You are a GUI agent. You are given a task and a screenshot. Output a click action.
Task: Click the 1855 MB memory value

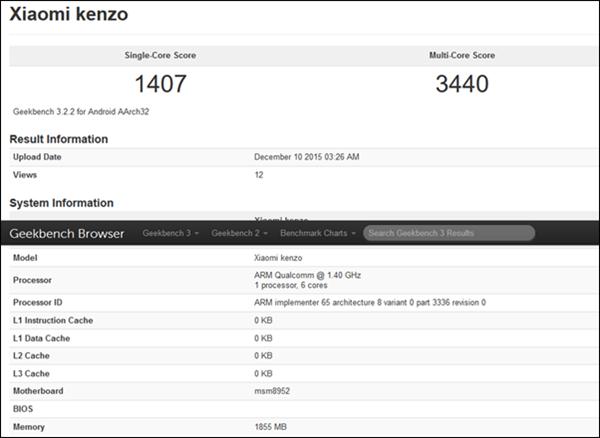tap(273, 427)
